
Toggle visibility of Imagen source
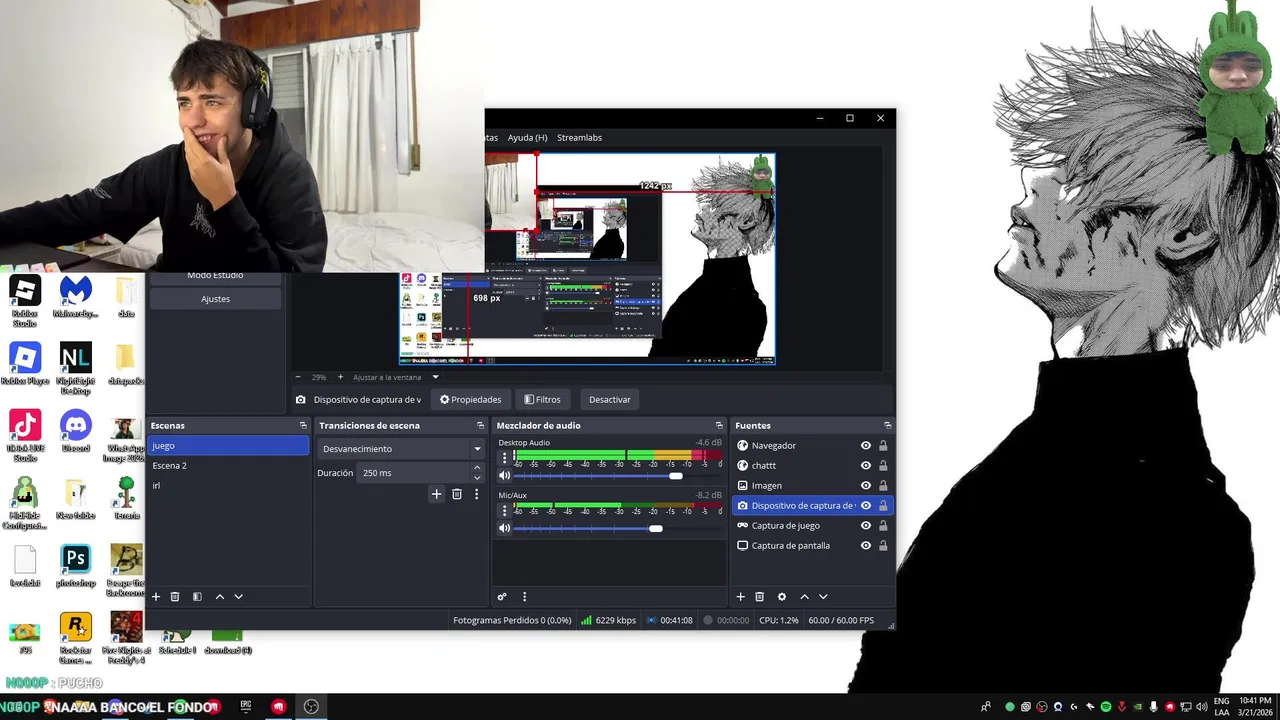point(866,486)
